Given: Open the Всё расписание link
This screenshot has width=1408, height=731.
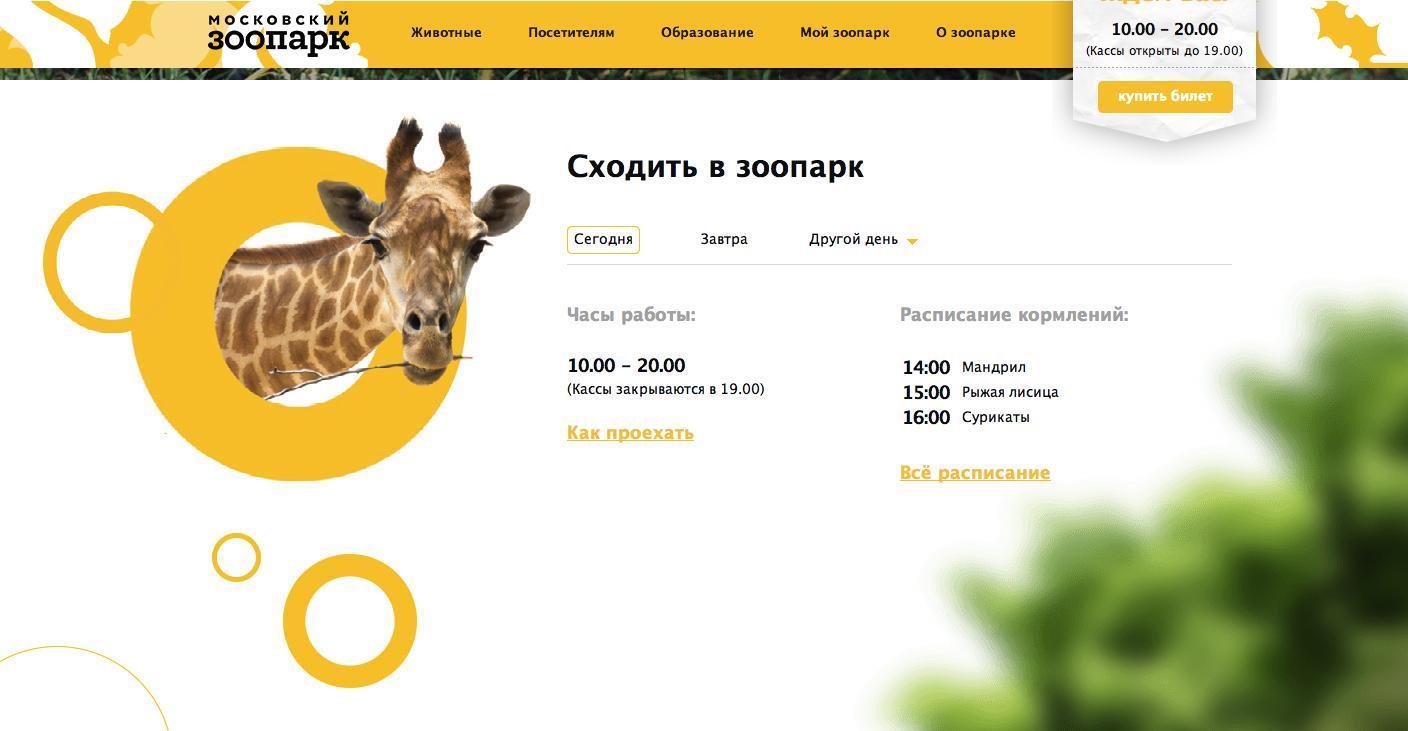Looking at the screenshot, I should 975,473.
